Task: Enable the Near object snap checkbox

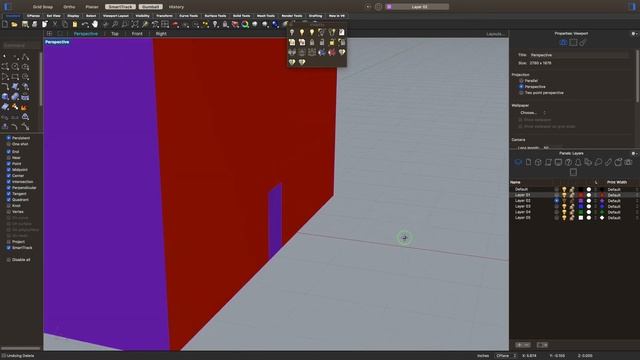Action: [9, 158]
